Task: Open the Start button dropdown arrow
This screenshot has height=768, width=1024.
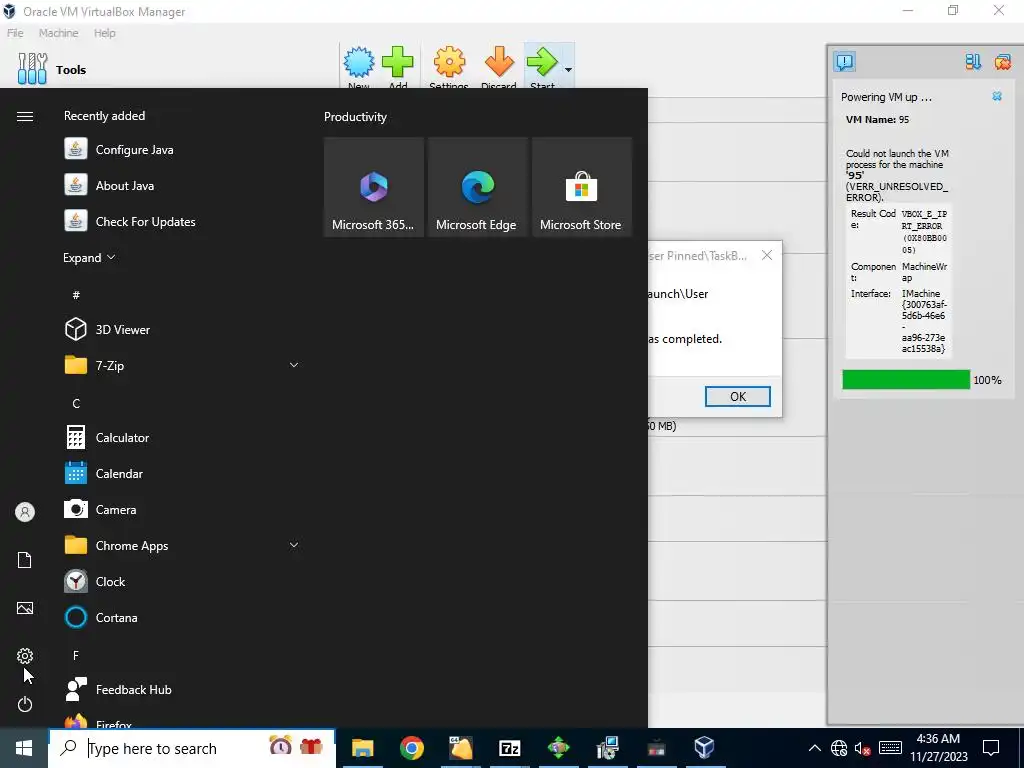Action: pyautogui.click(x=568, y=69)
